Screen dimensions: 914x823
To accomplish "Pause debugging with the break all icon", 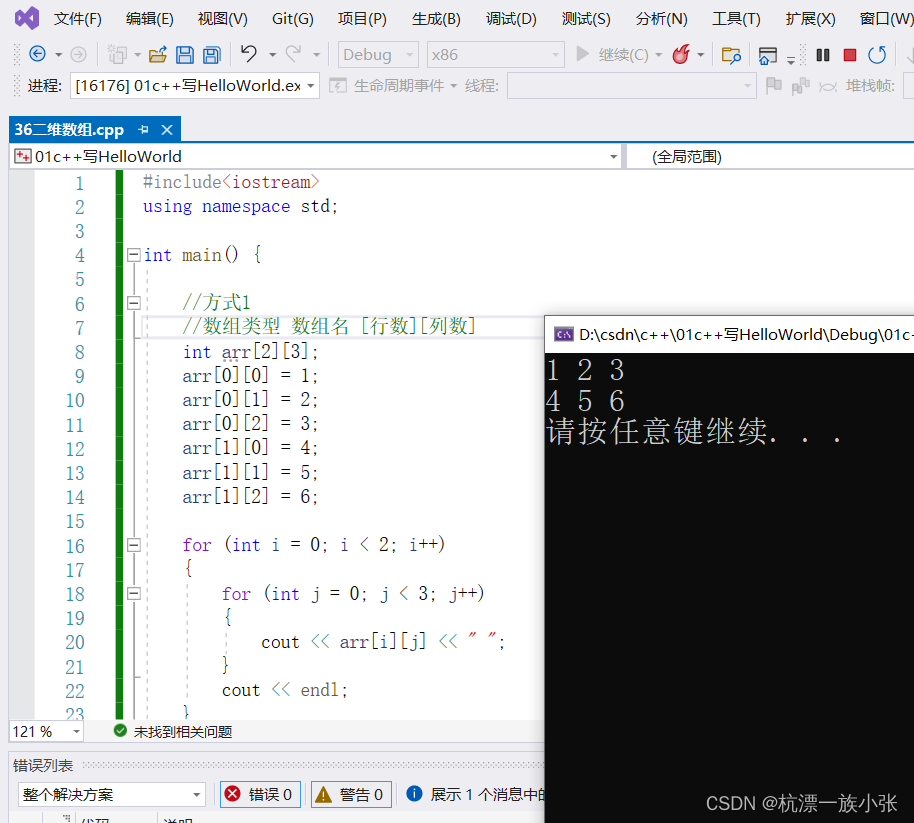I will [822, 55].
